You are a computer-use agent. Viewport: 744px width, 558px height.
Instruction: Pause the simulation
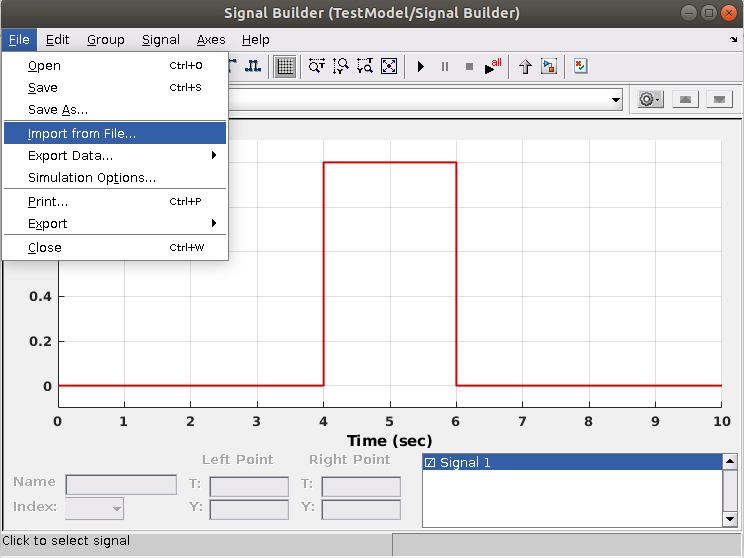[x=445, y=66]
